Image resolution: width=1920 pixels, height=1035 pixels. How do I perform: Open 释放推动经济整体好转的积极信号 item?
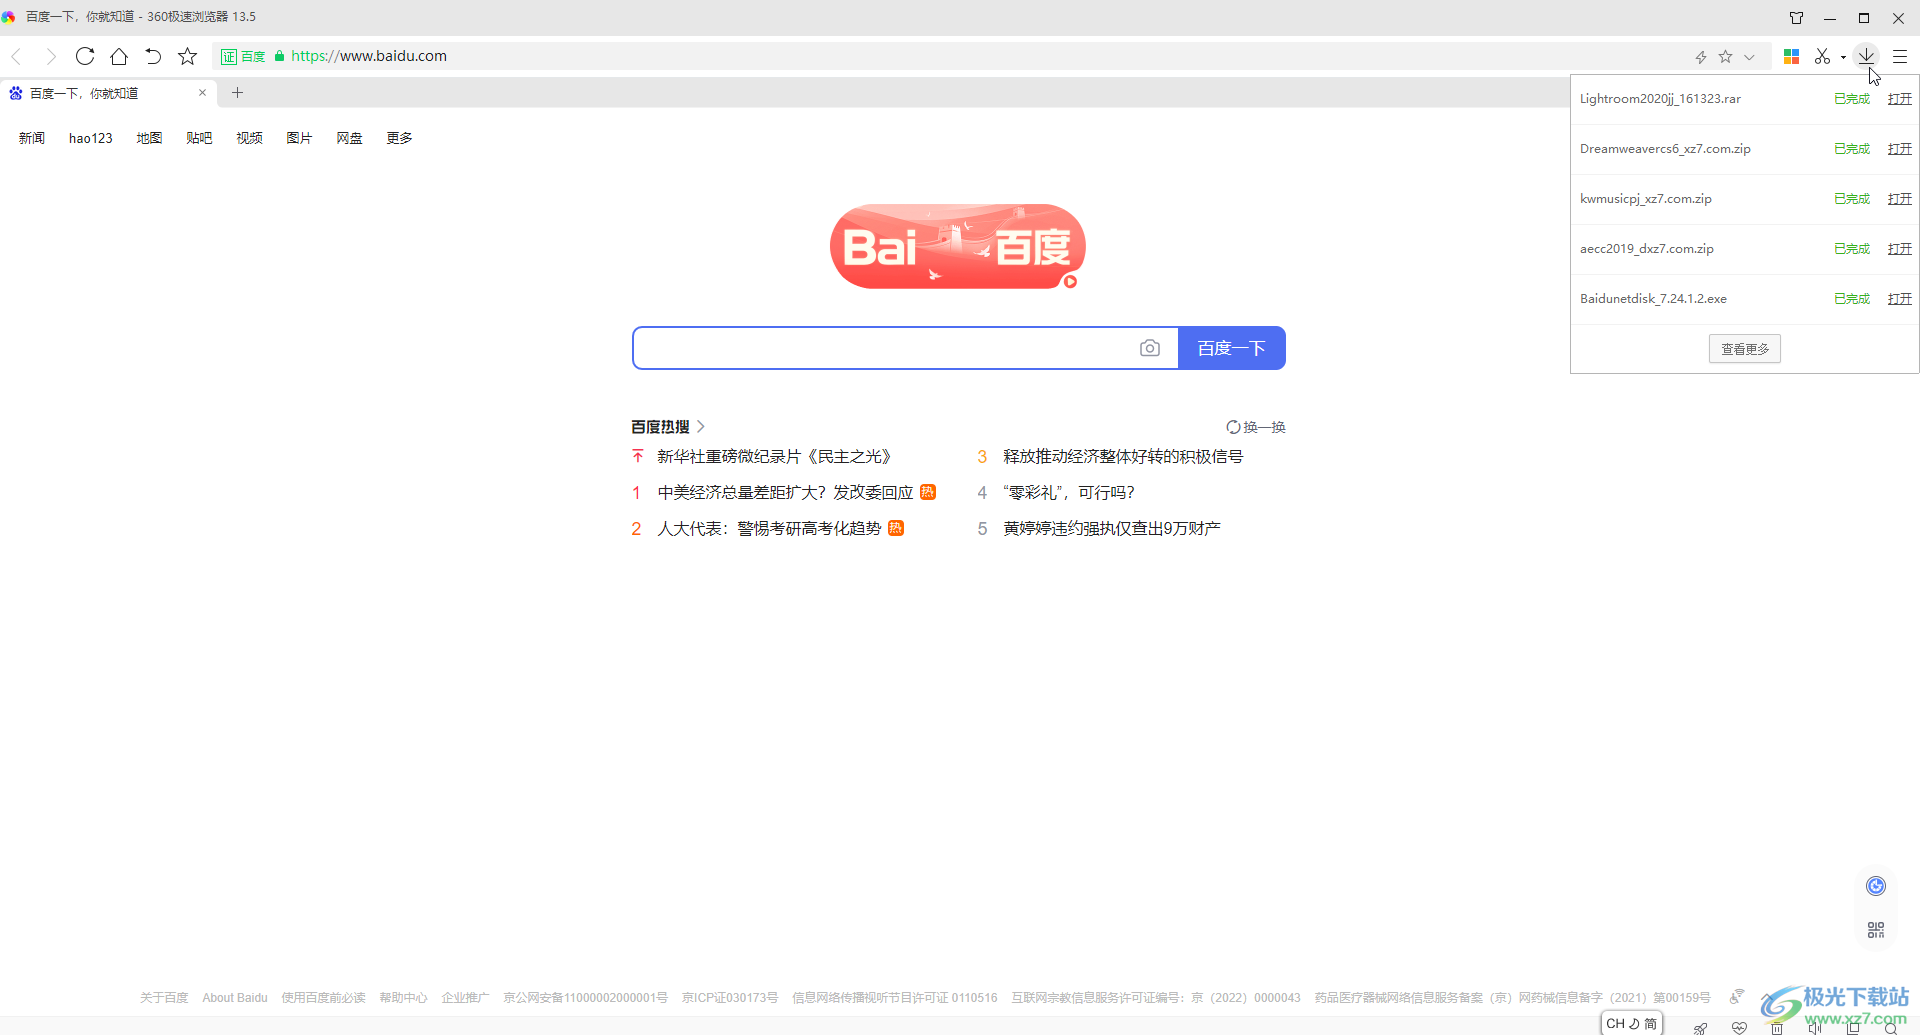click(1123, 457)
